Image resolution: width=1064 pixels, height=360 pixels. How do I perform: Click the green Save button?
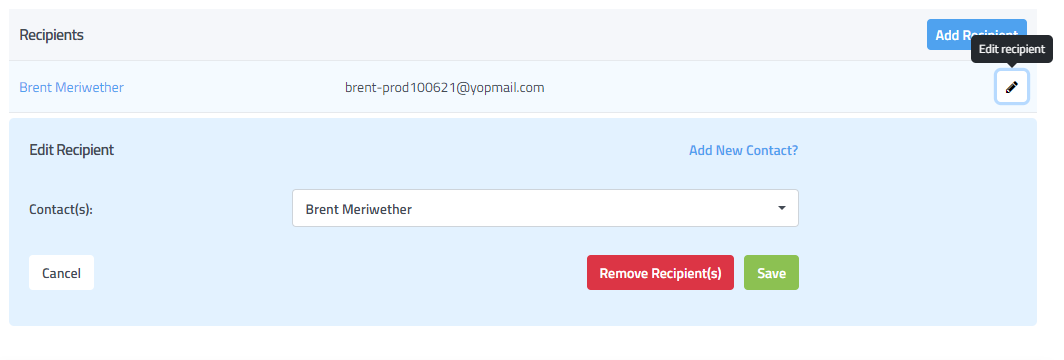(771, 273)
